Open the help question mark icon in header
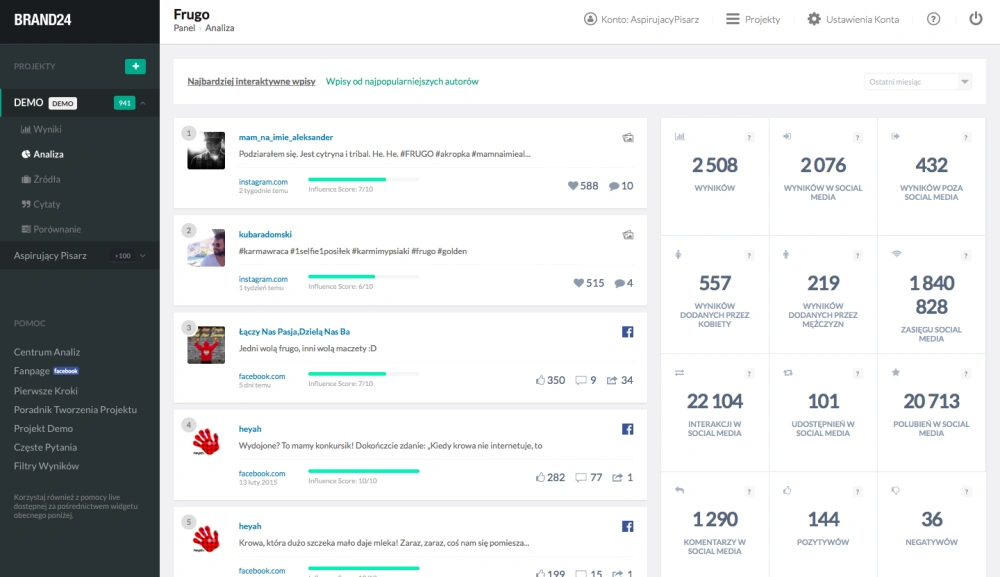Image resolution: width=1000 pixels, height=577 pixels. 933,19
